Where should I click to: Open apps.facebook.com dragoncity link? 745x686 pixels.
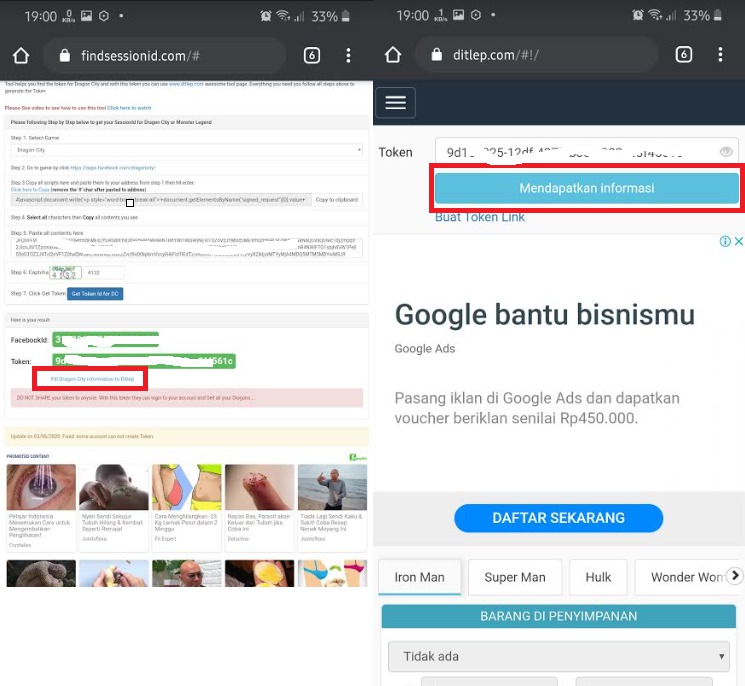[113, 168]
